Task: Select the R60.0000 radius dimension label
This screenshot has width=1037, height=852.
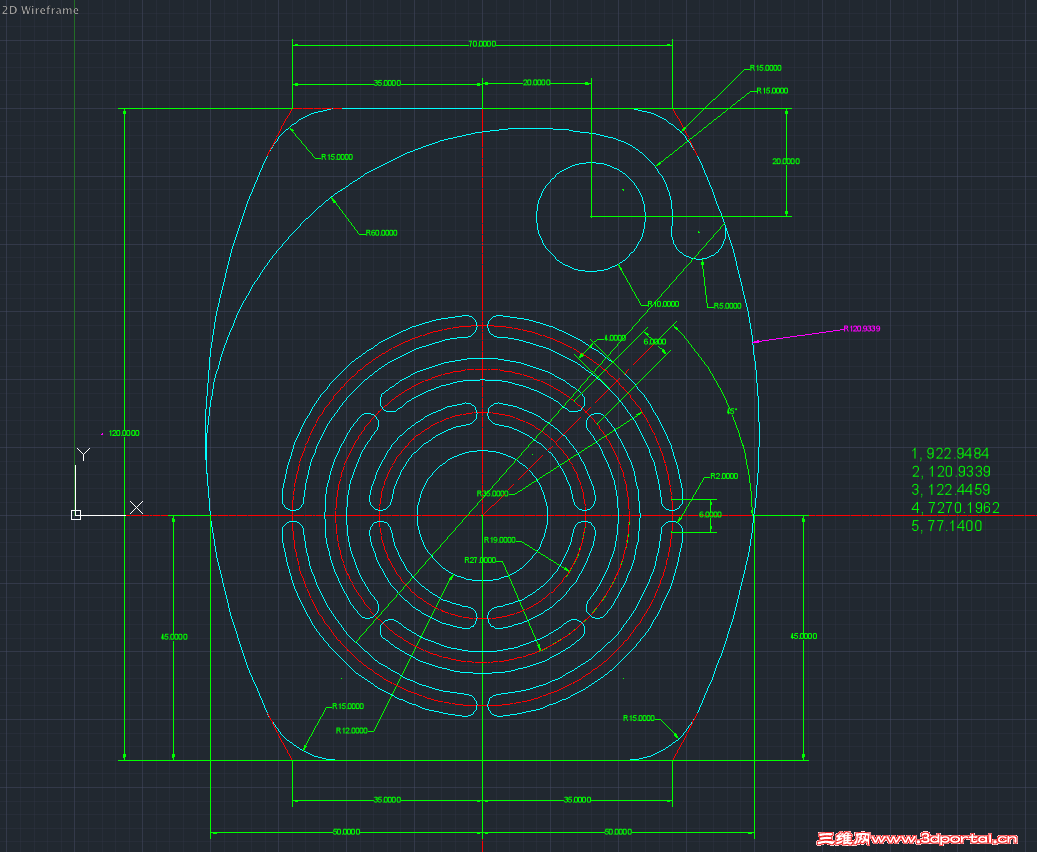Action: (382, 233)
